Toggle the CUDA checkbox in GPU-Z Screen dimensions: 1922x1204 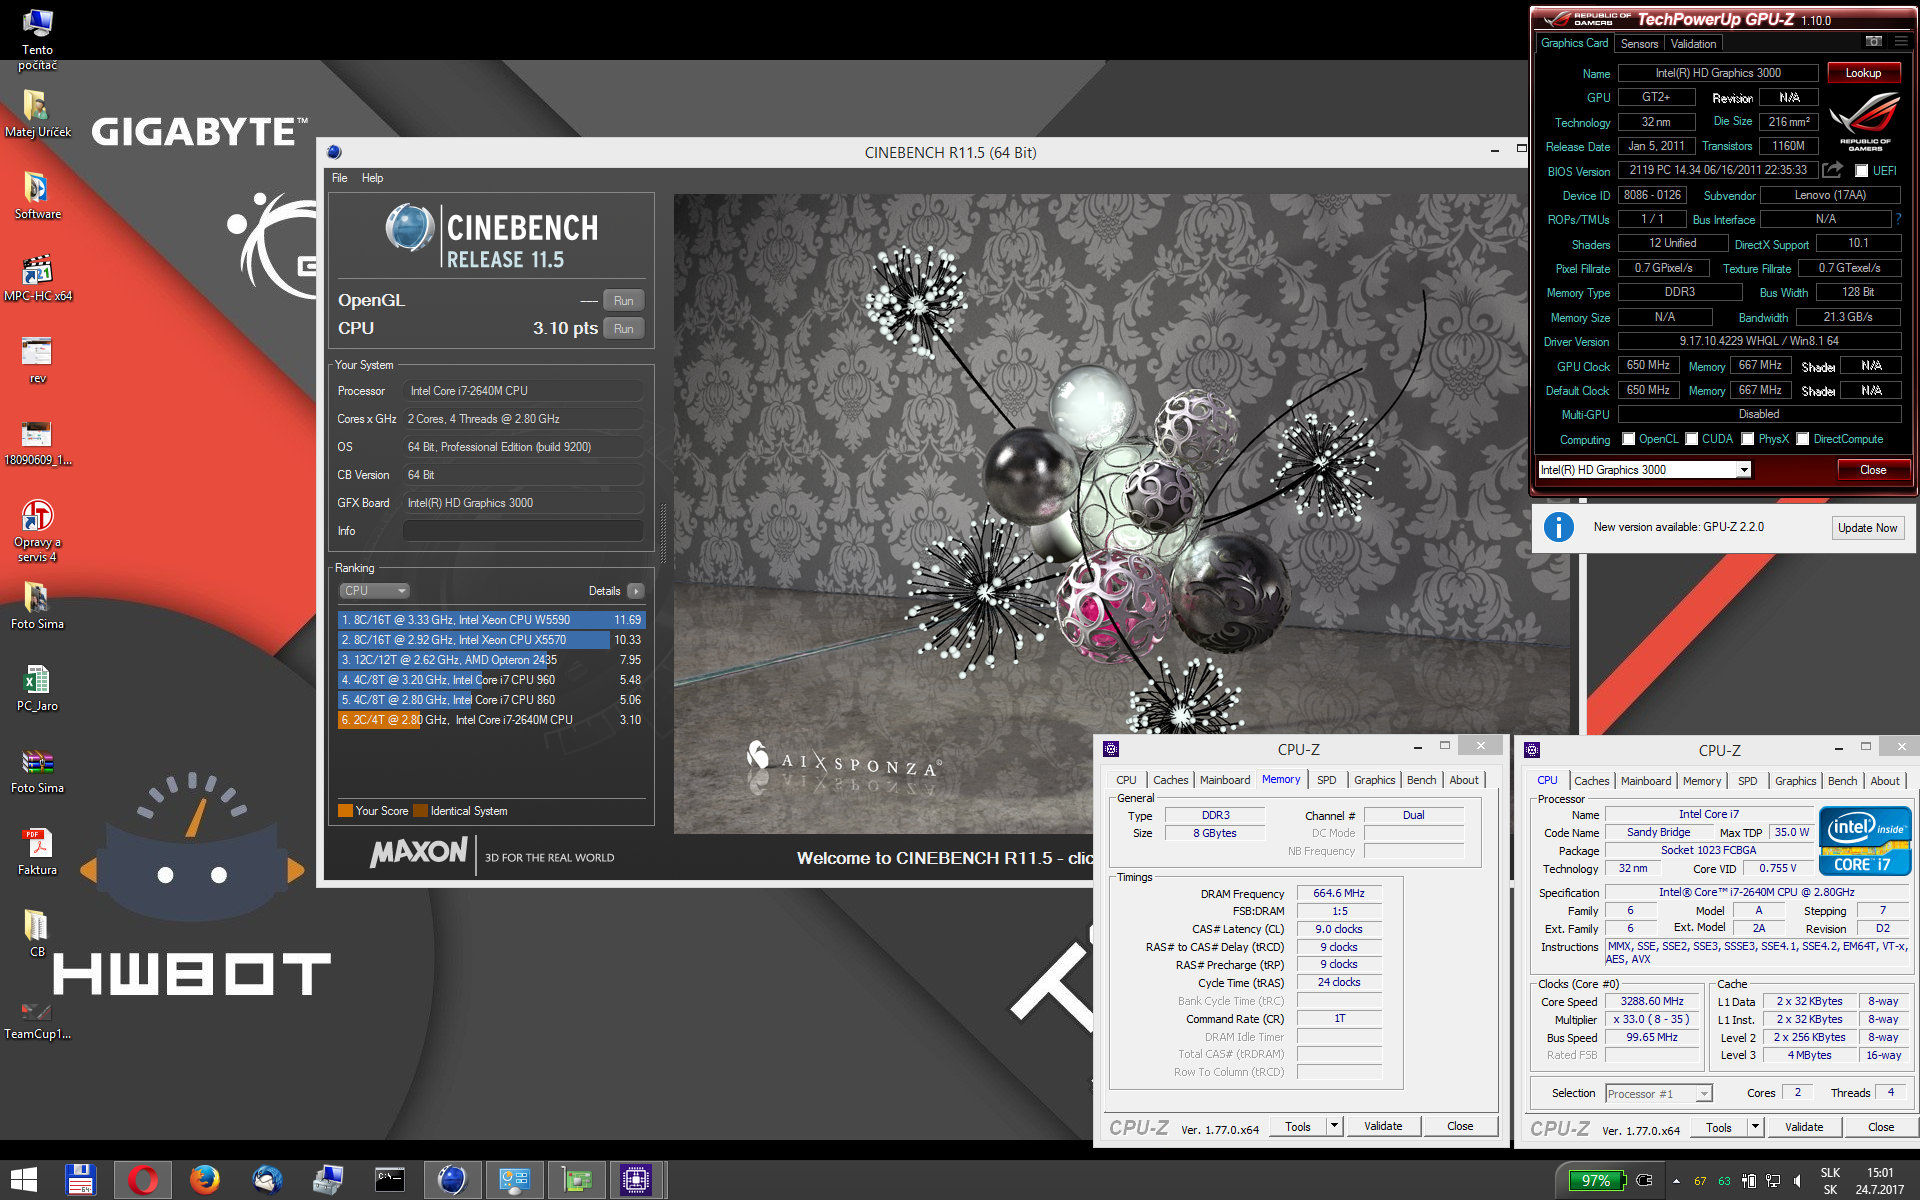pyautogui.click(x=1692, y=439)
